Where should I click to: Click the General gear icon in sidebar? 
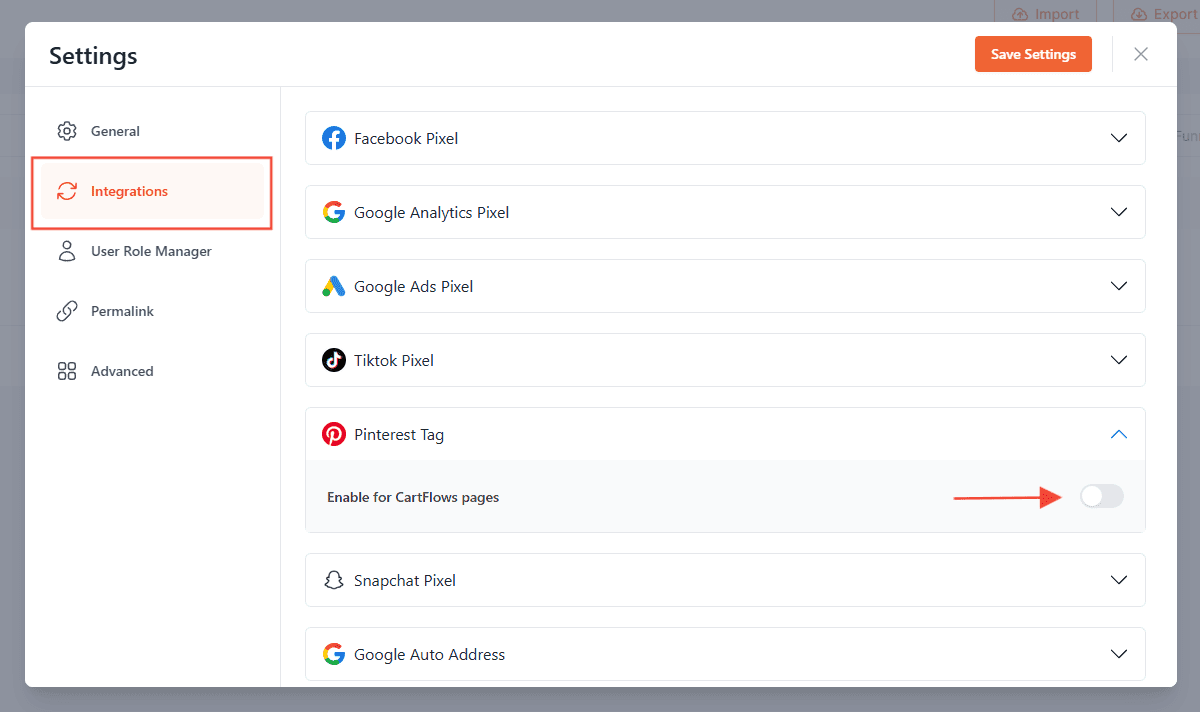(67, 131)
